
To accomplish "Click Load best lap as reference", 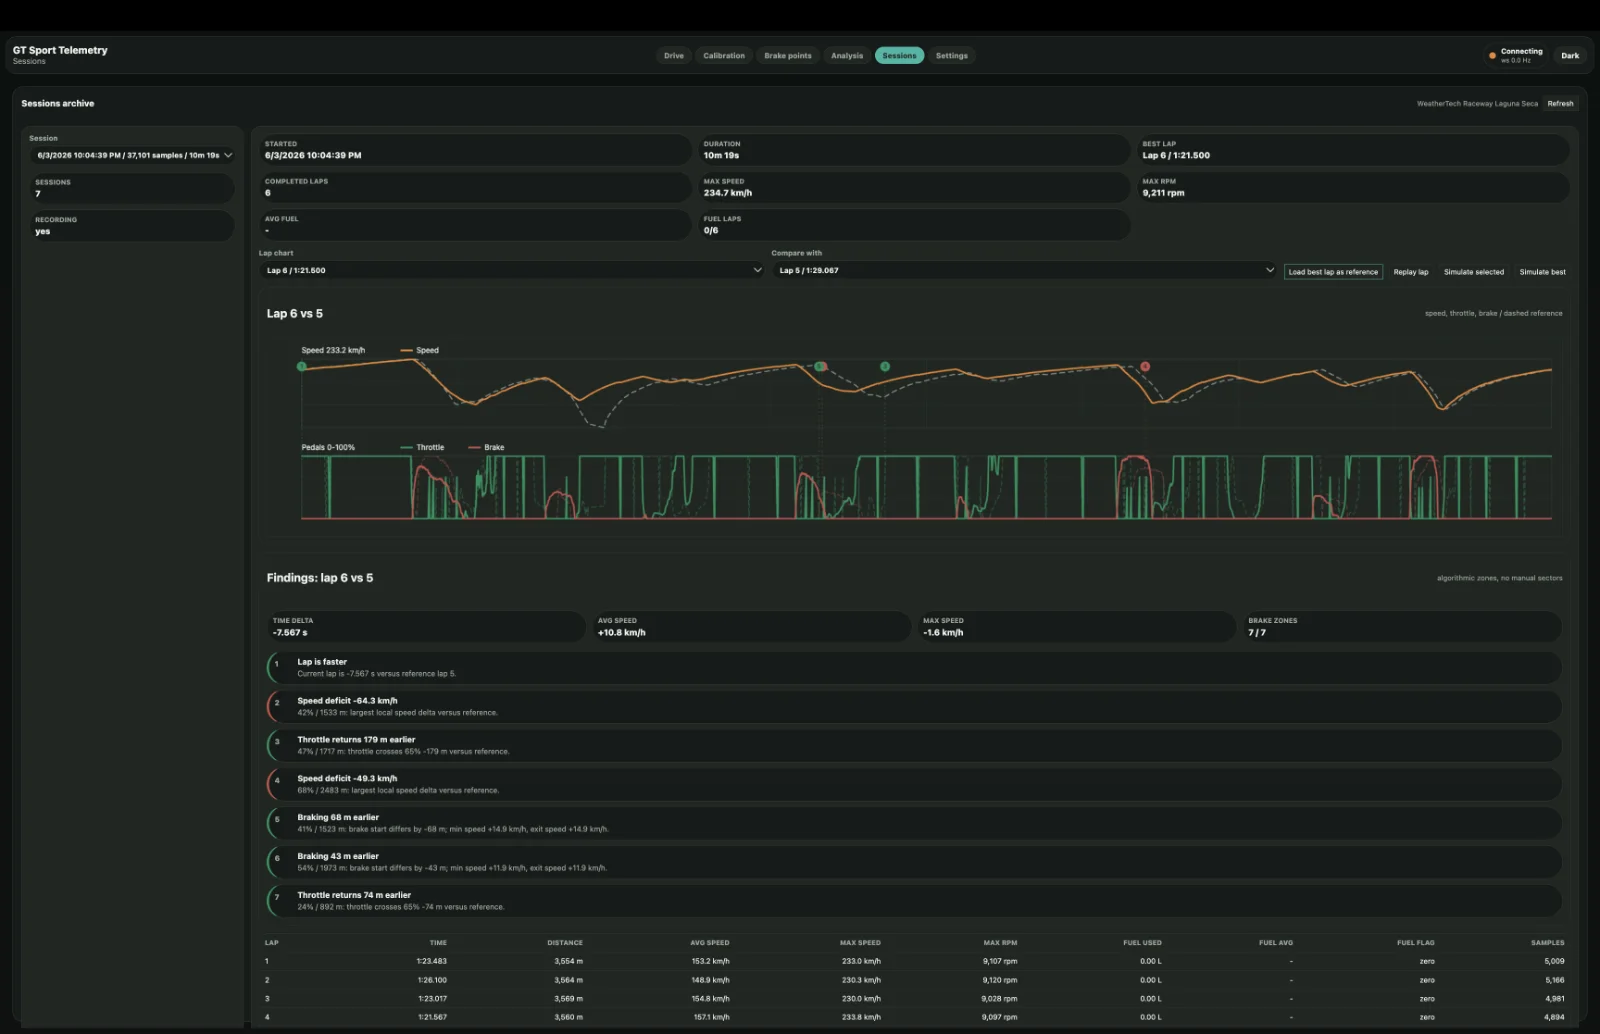I will tap(1333, 272).
